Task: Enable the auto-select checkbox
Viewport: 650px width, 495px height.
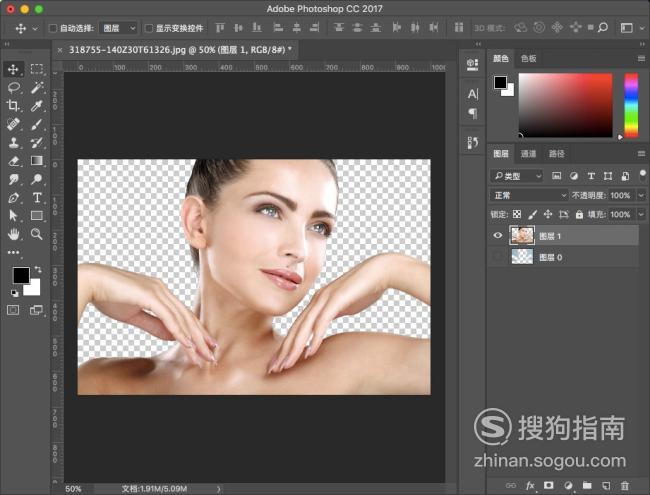Action: point(53,28)
